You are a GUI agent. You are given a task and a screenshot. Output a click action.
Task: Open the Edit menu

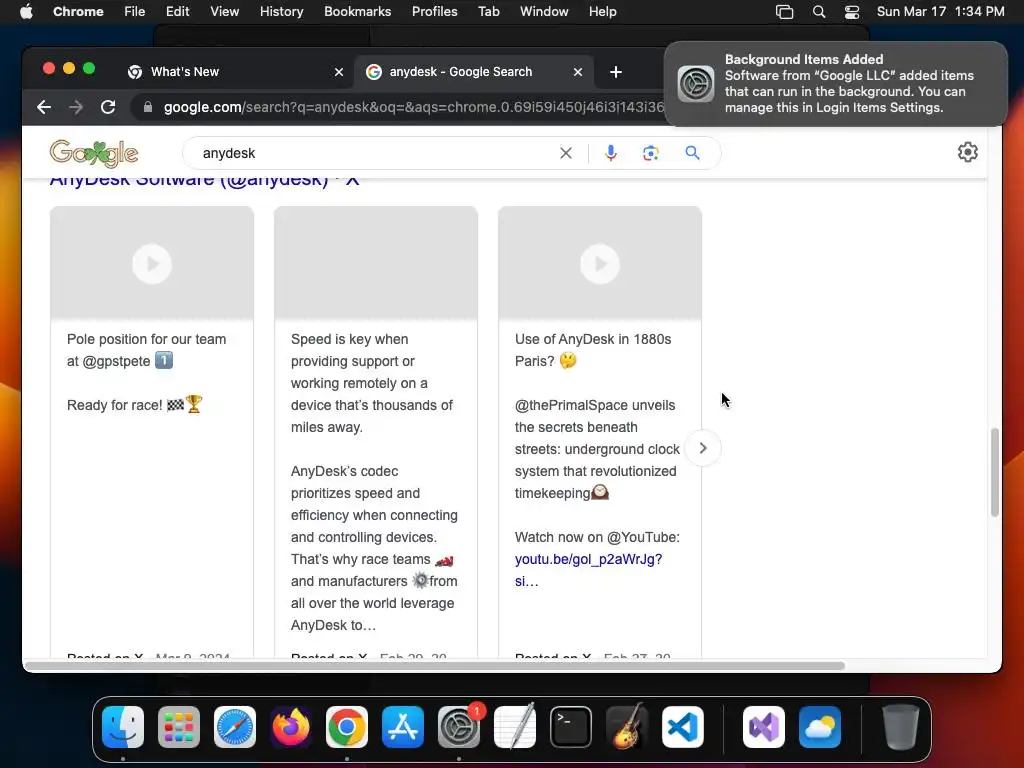pyautogui.click(x=177, y=12)
